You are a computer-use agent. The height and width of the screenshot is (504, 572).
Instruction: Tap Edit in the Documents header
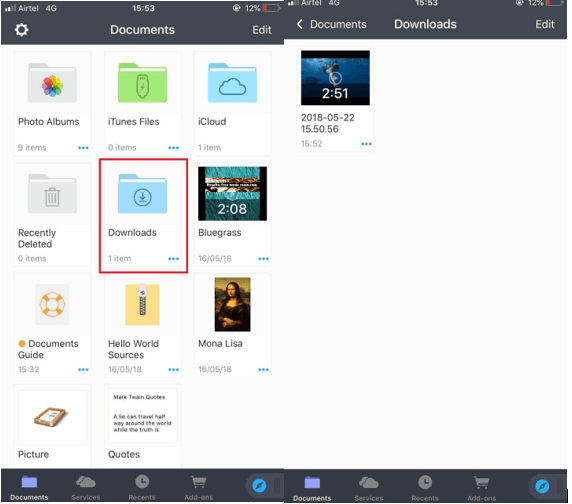[262, 30]
